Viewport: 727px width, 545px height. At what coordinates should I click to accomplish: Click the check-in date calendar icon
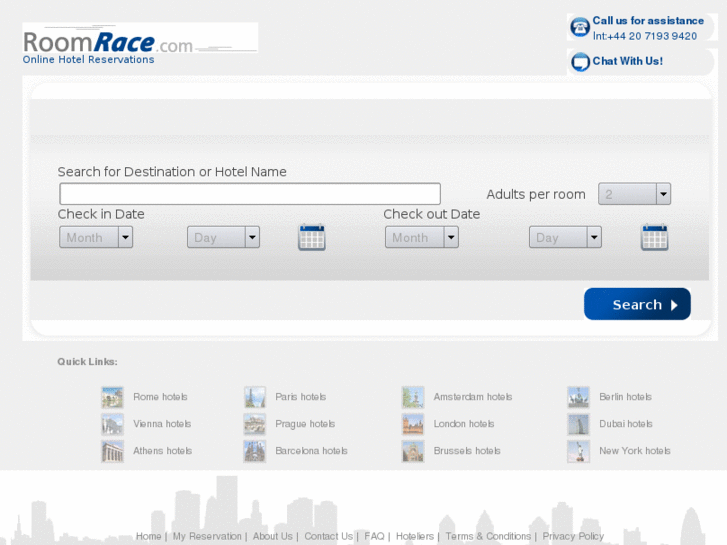point(311,237)
